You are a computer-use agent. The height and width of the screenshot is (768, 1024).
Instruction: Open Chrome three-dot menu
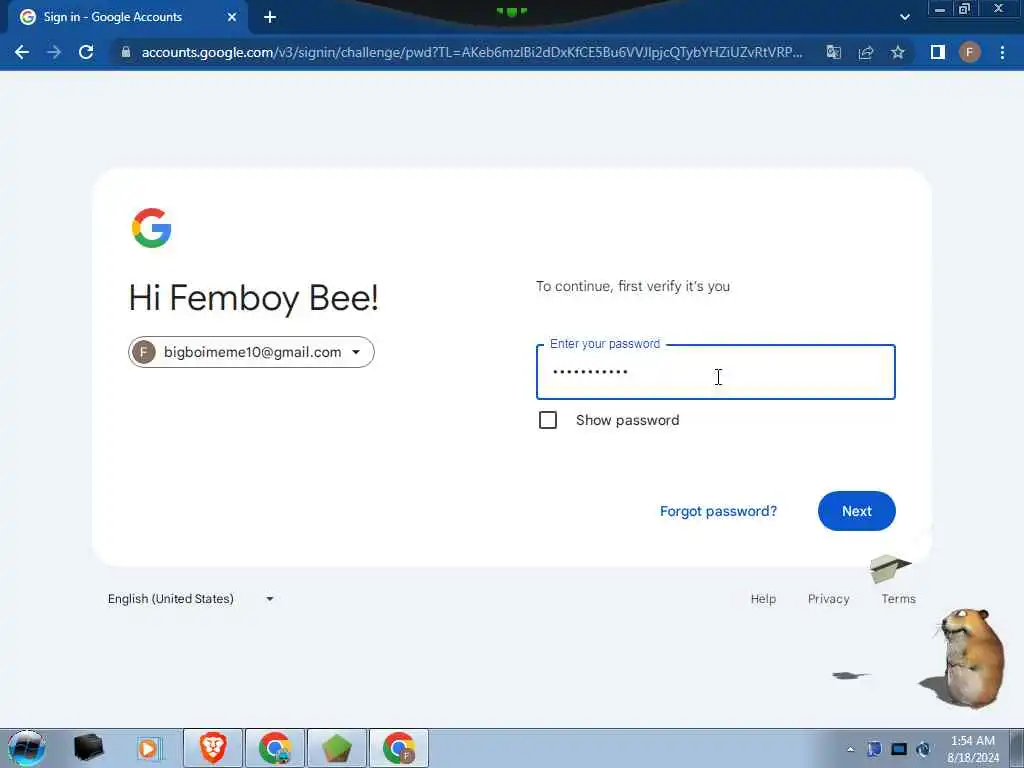[x=1002, y=52]
